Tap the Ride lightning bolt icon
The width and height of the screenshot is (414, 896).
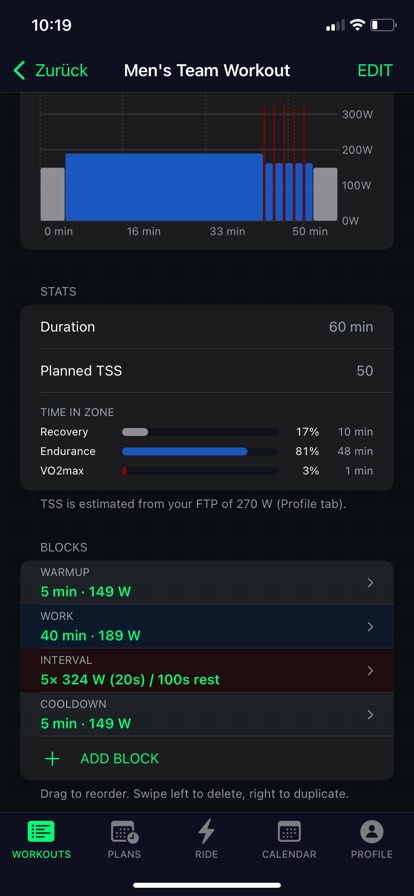tap(206, 831)
